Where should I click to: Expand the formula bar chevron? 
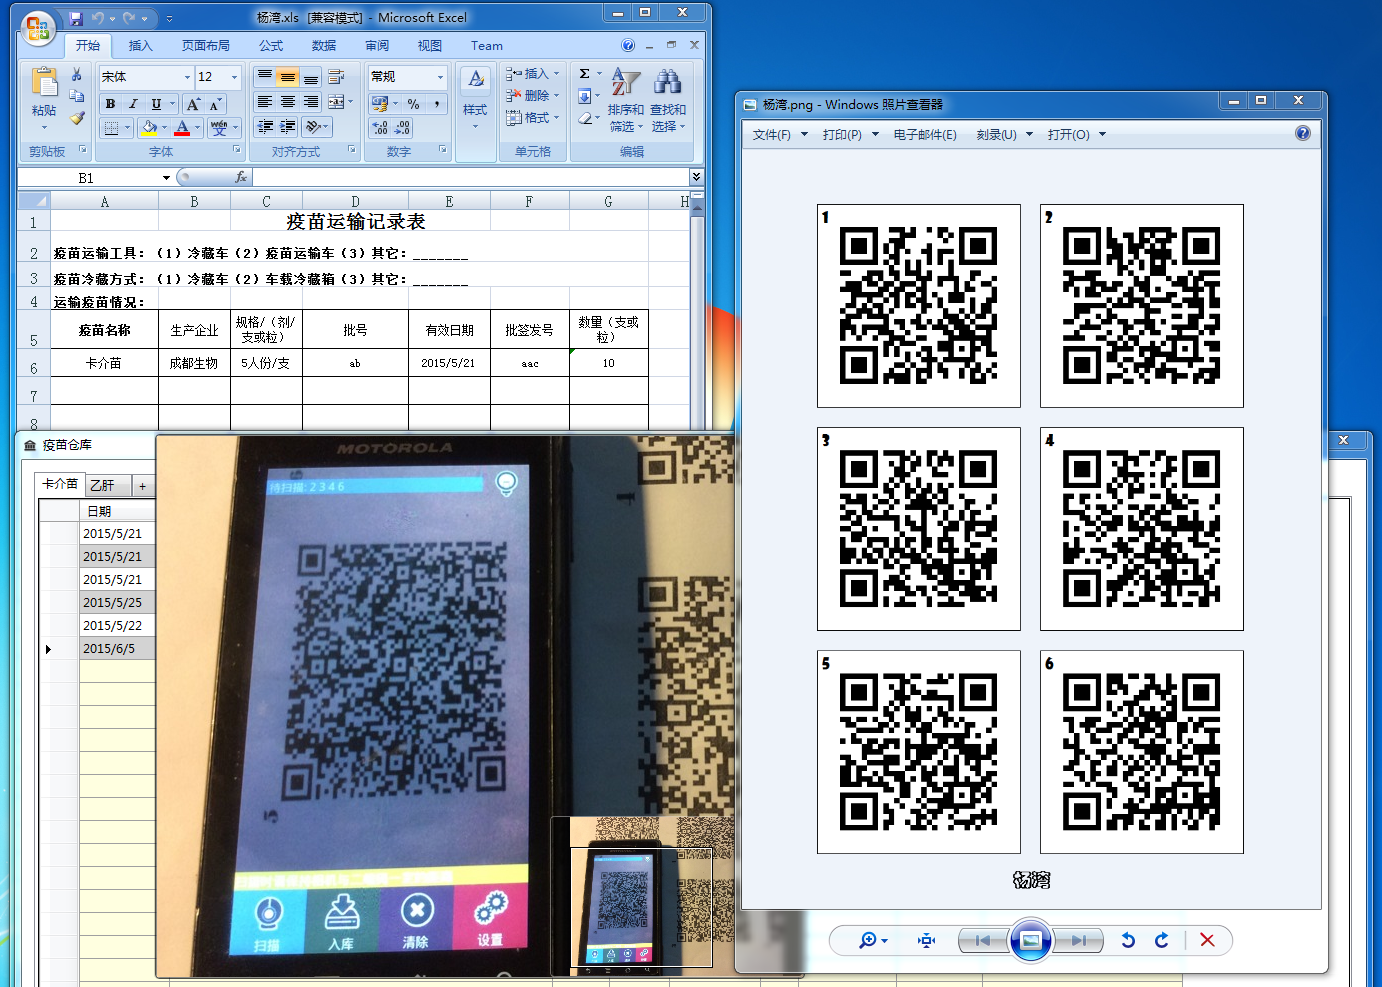pos(696,177)
